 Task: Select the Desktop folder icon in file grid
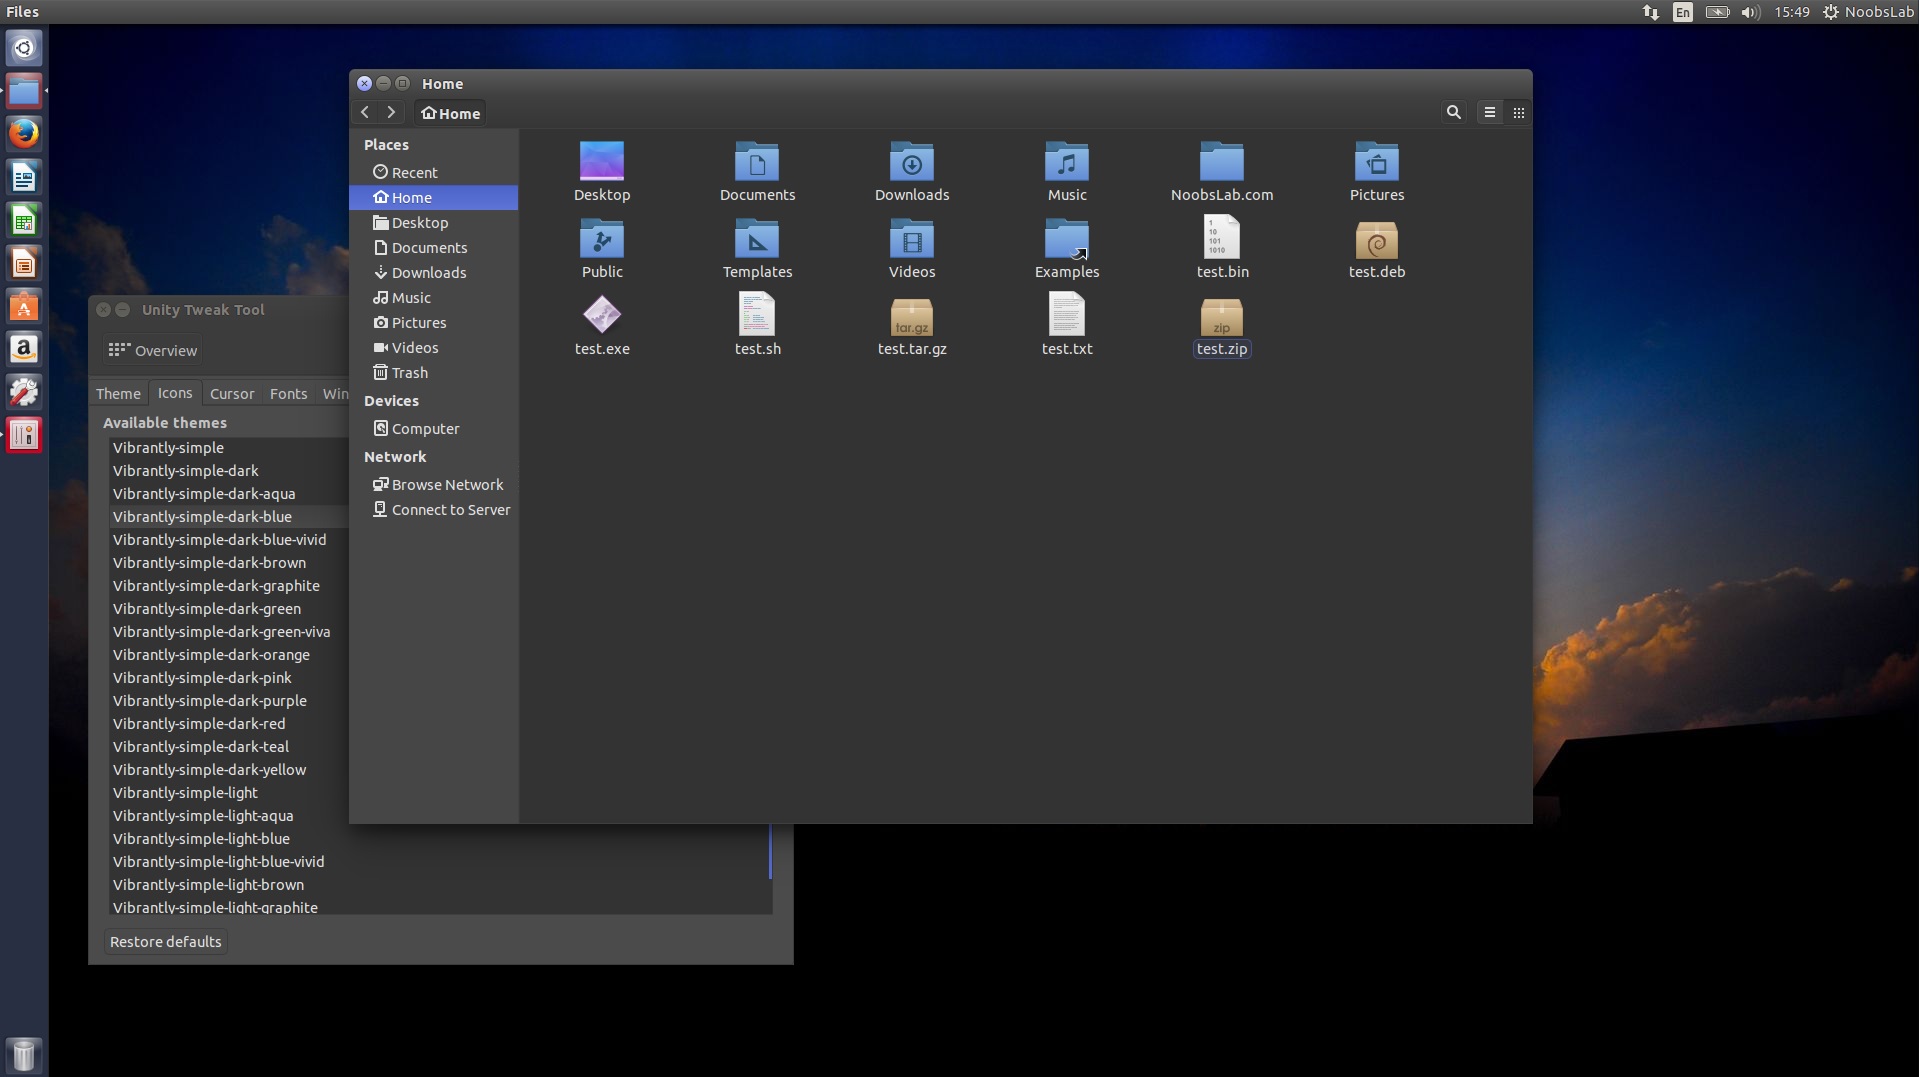tap(602, 161)
